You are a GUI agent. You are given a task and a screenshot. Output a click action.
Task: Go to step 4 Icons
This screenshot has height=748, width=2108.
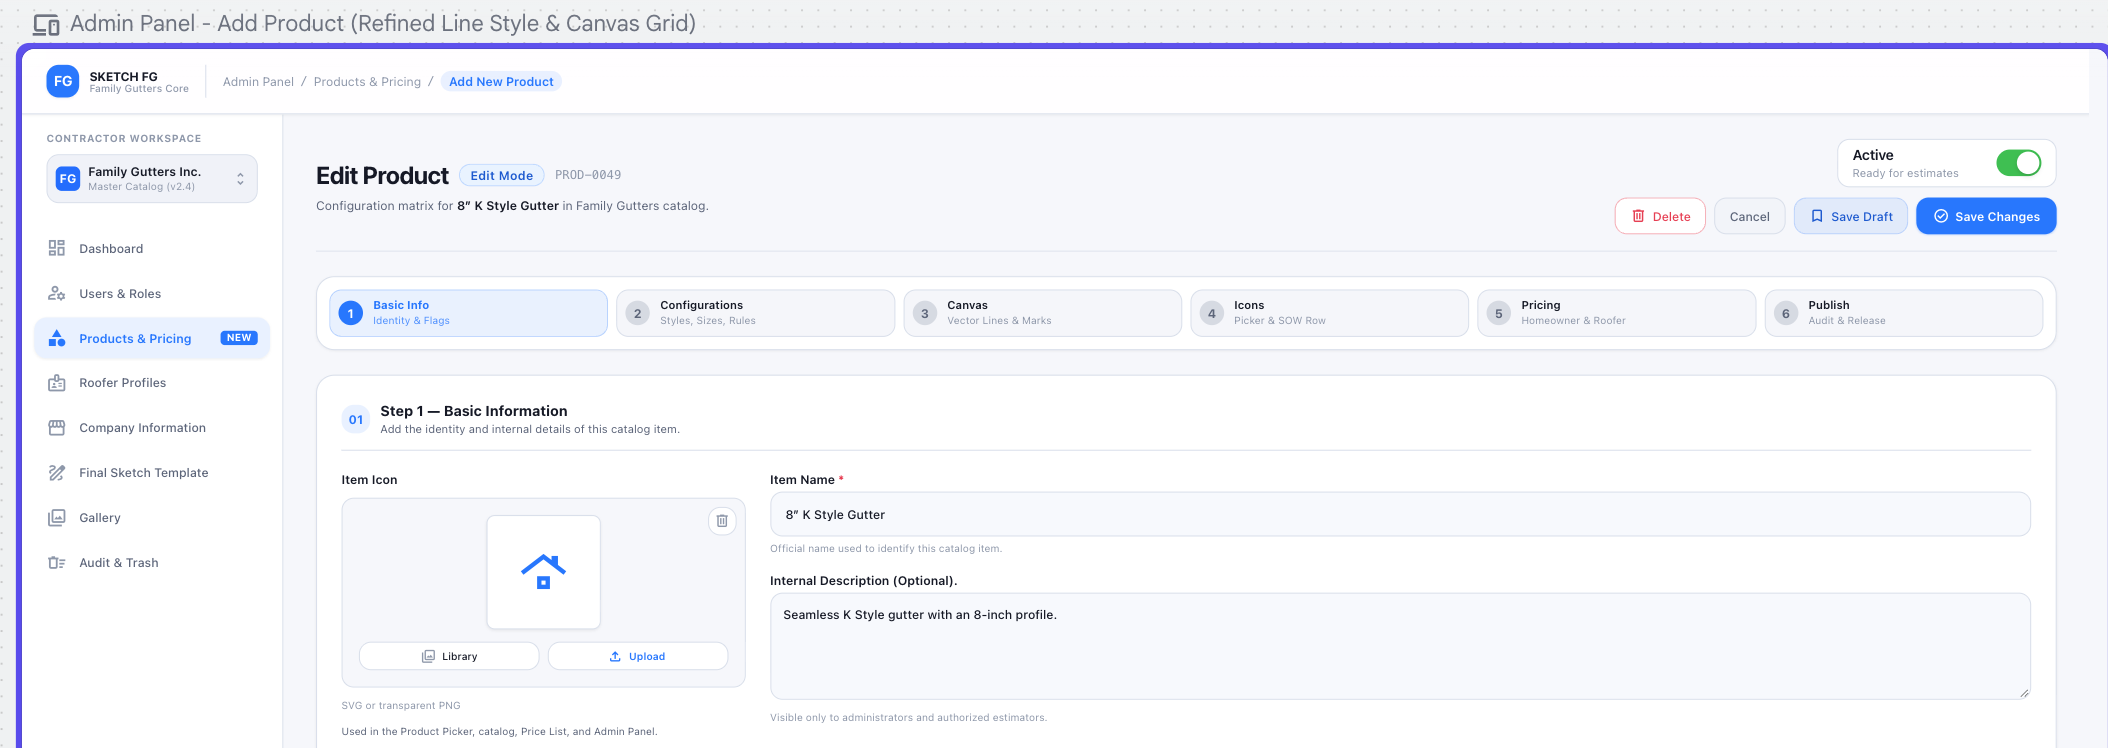pos(1329,313)
